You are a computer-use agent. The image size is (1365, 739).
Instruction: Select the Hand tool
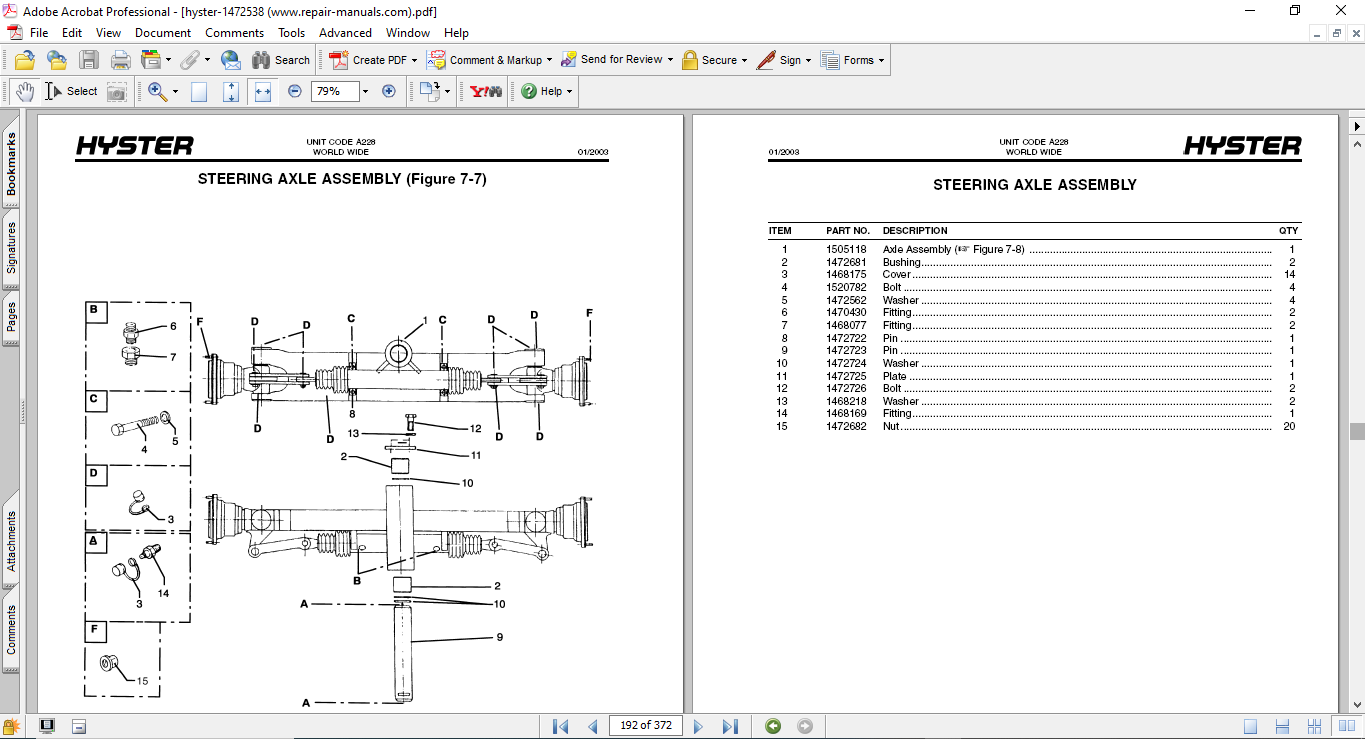(24, 91)
